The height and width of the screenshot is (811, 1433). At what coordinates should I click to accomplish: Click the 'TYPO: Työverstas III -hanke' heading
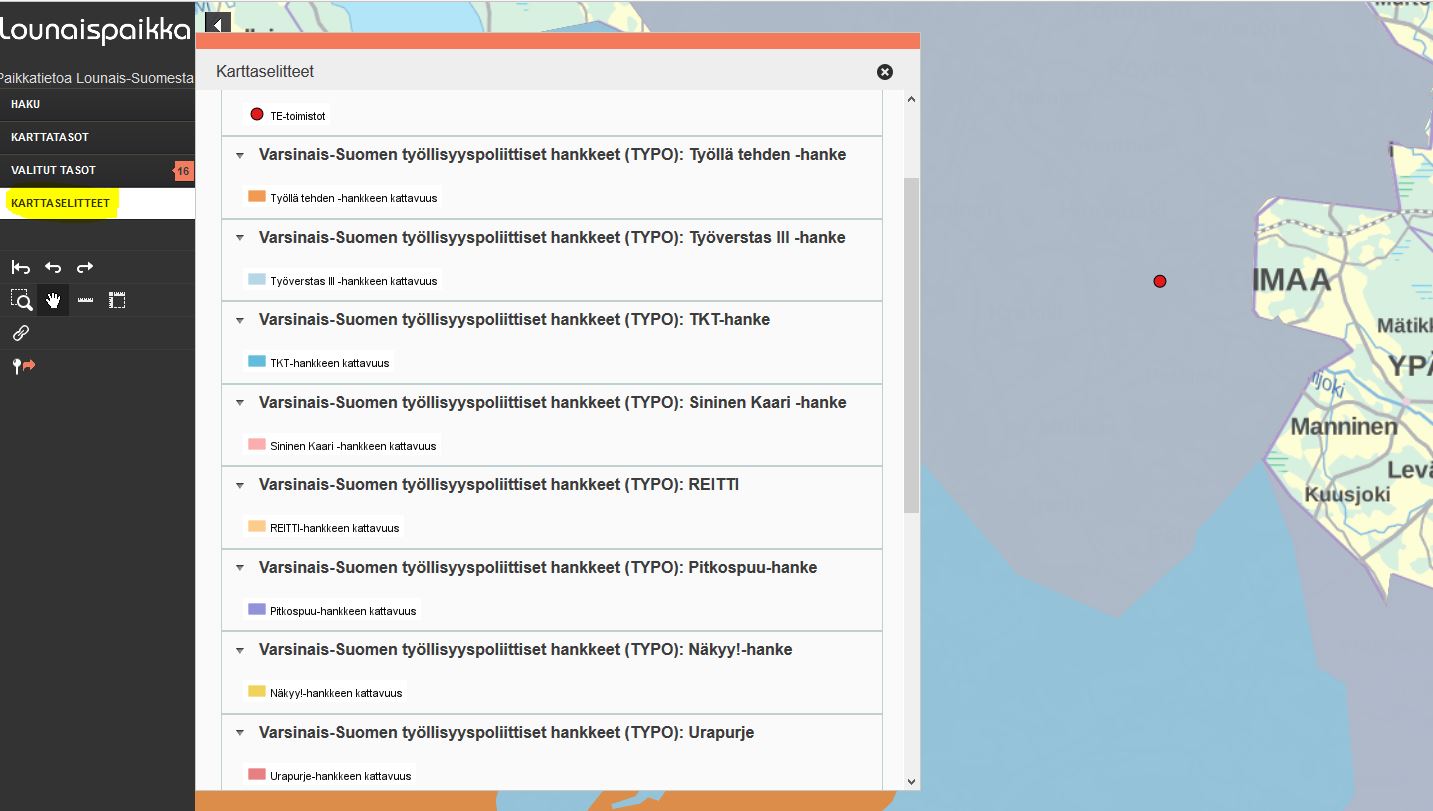[552, 238]
